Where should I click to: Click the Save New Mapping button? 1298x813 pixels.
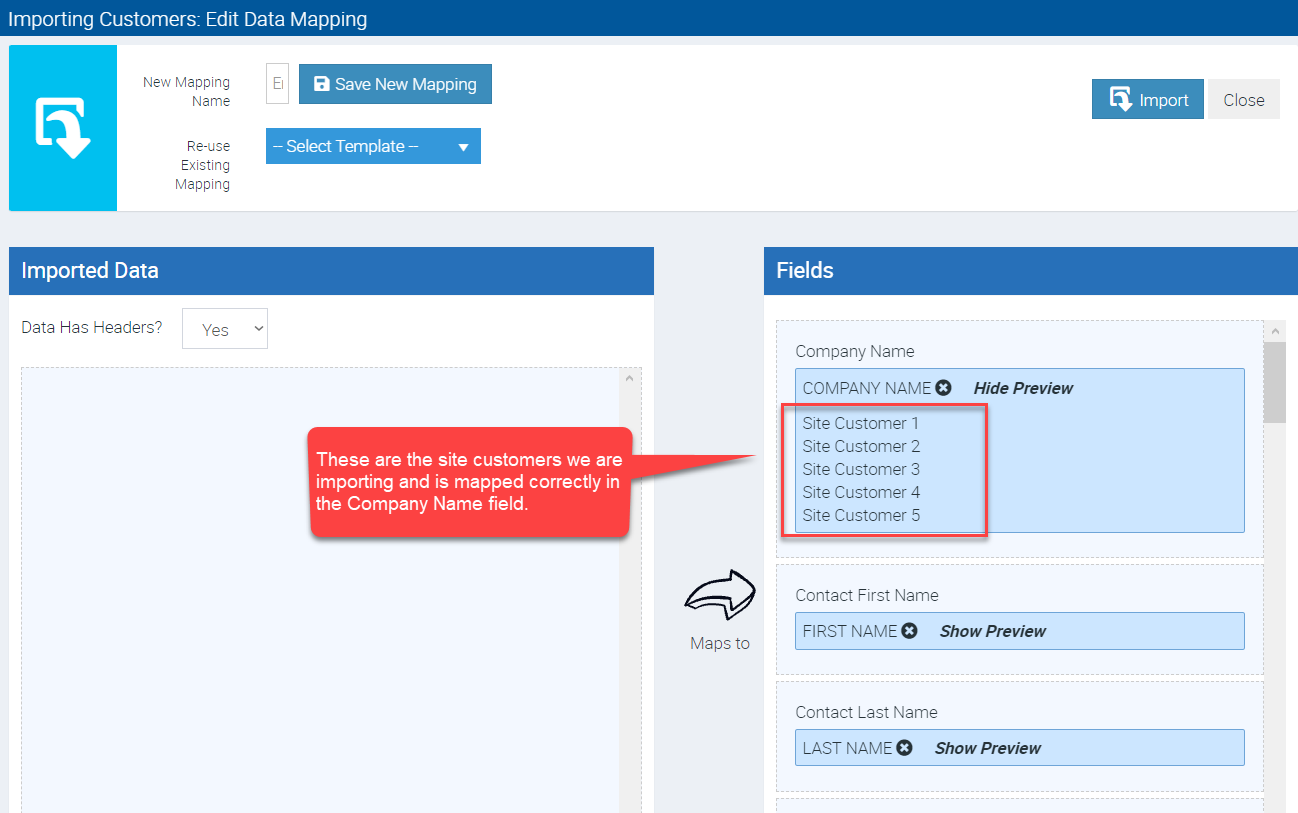(395, 84)
